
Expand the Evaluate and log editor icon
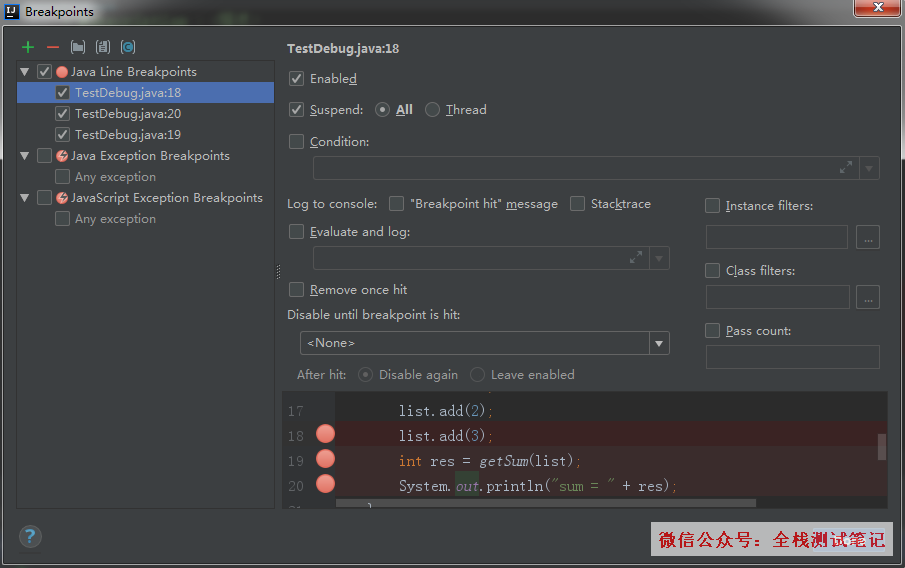pos(636,257)
